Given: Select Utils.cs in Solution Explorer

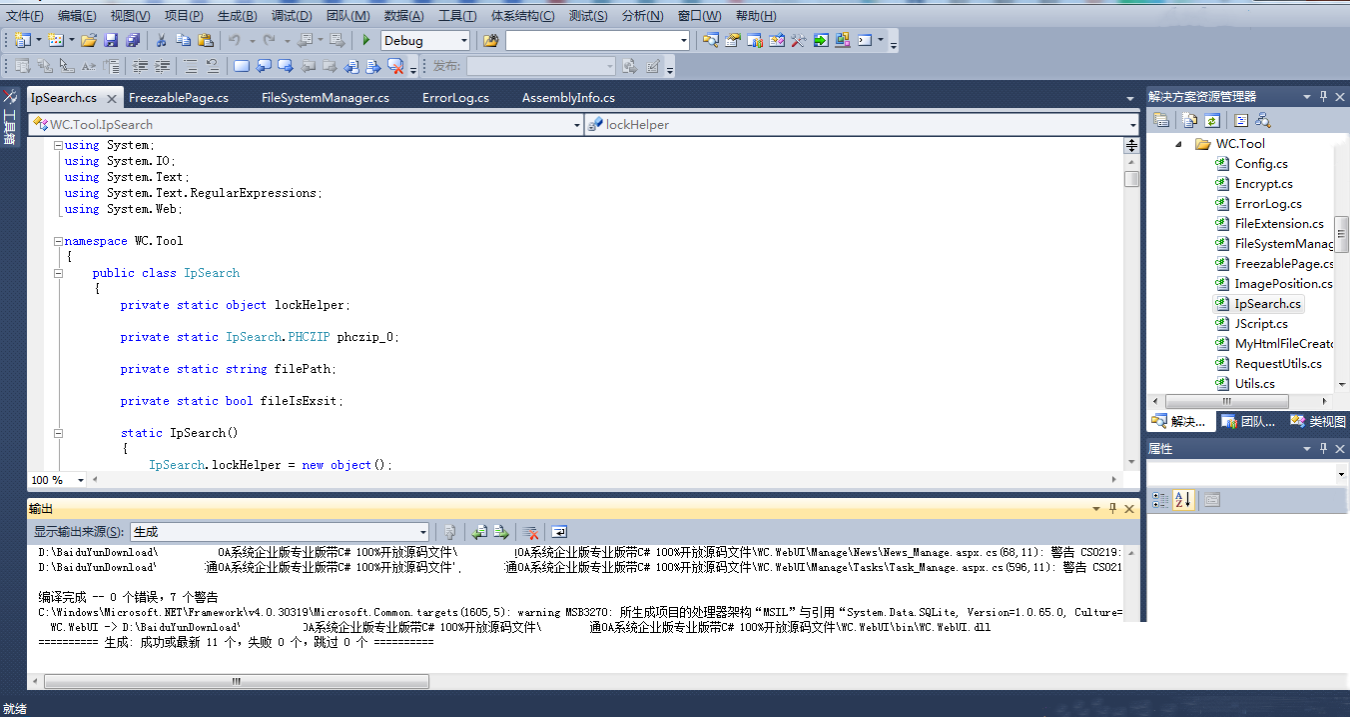Looking at the screenshot, I should (1254, 384).
